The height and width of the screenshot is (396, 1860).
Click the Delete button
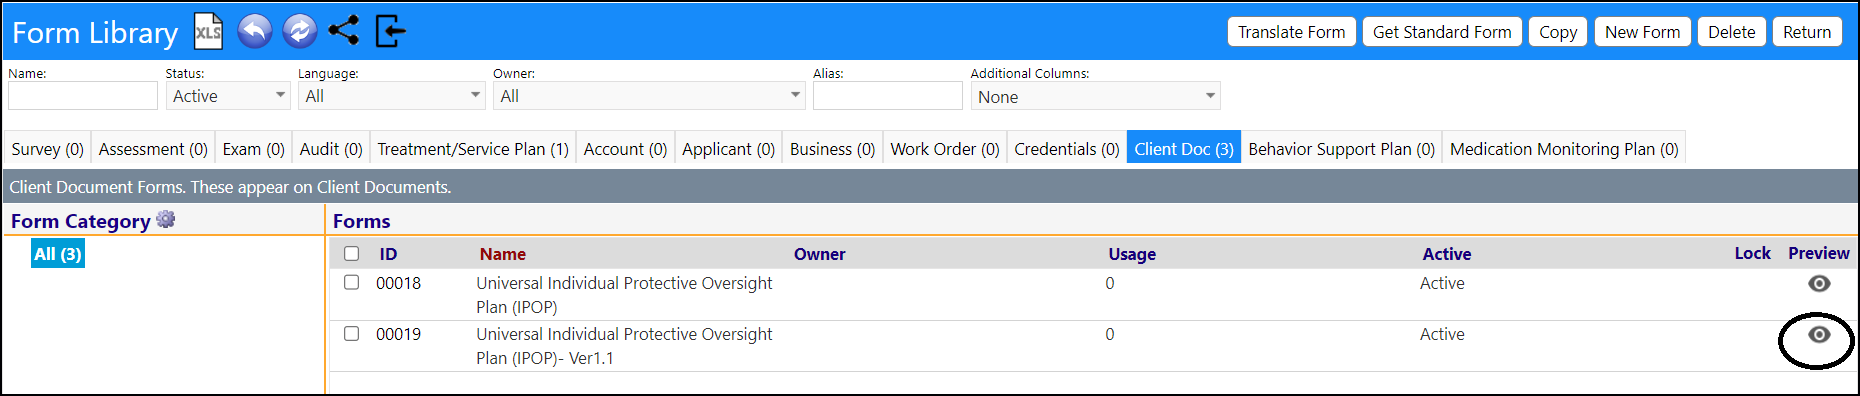click(1732, 32)
